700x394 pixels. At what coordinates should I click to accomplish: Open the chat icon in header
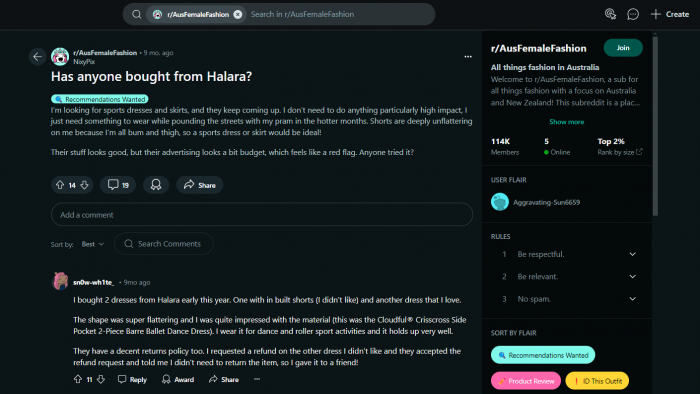[633, 14]
